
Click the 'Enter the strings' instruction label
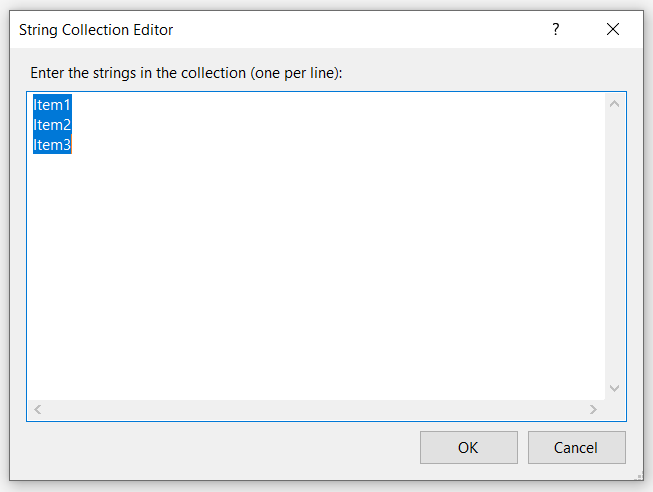187,73
